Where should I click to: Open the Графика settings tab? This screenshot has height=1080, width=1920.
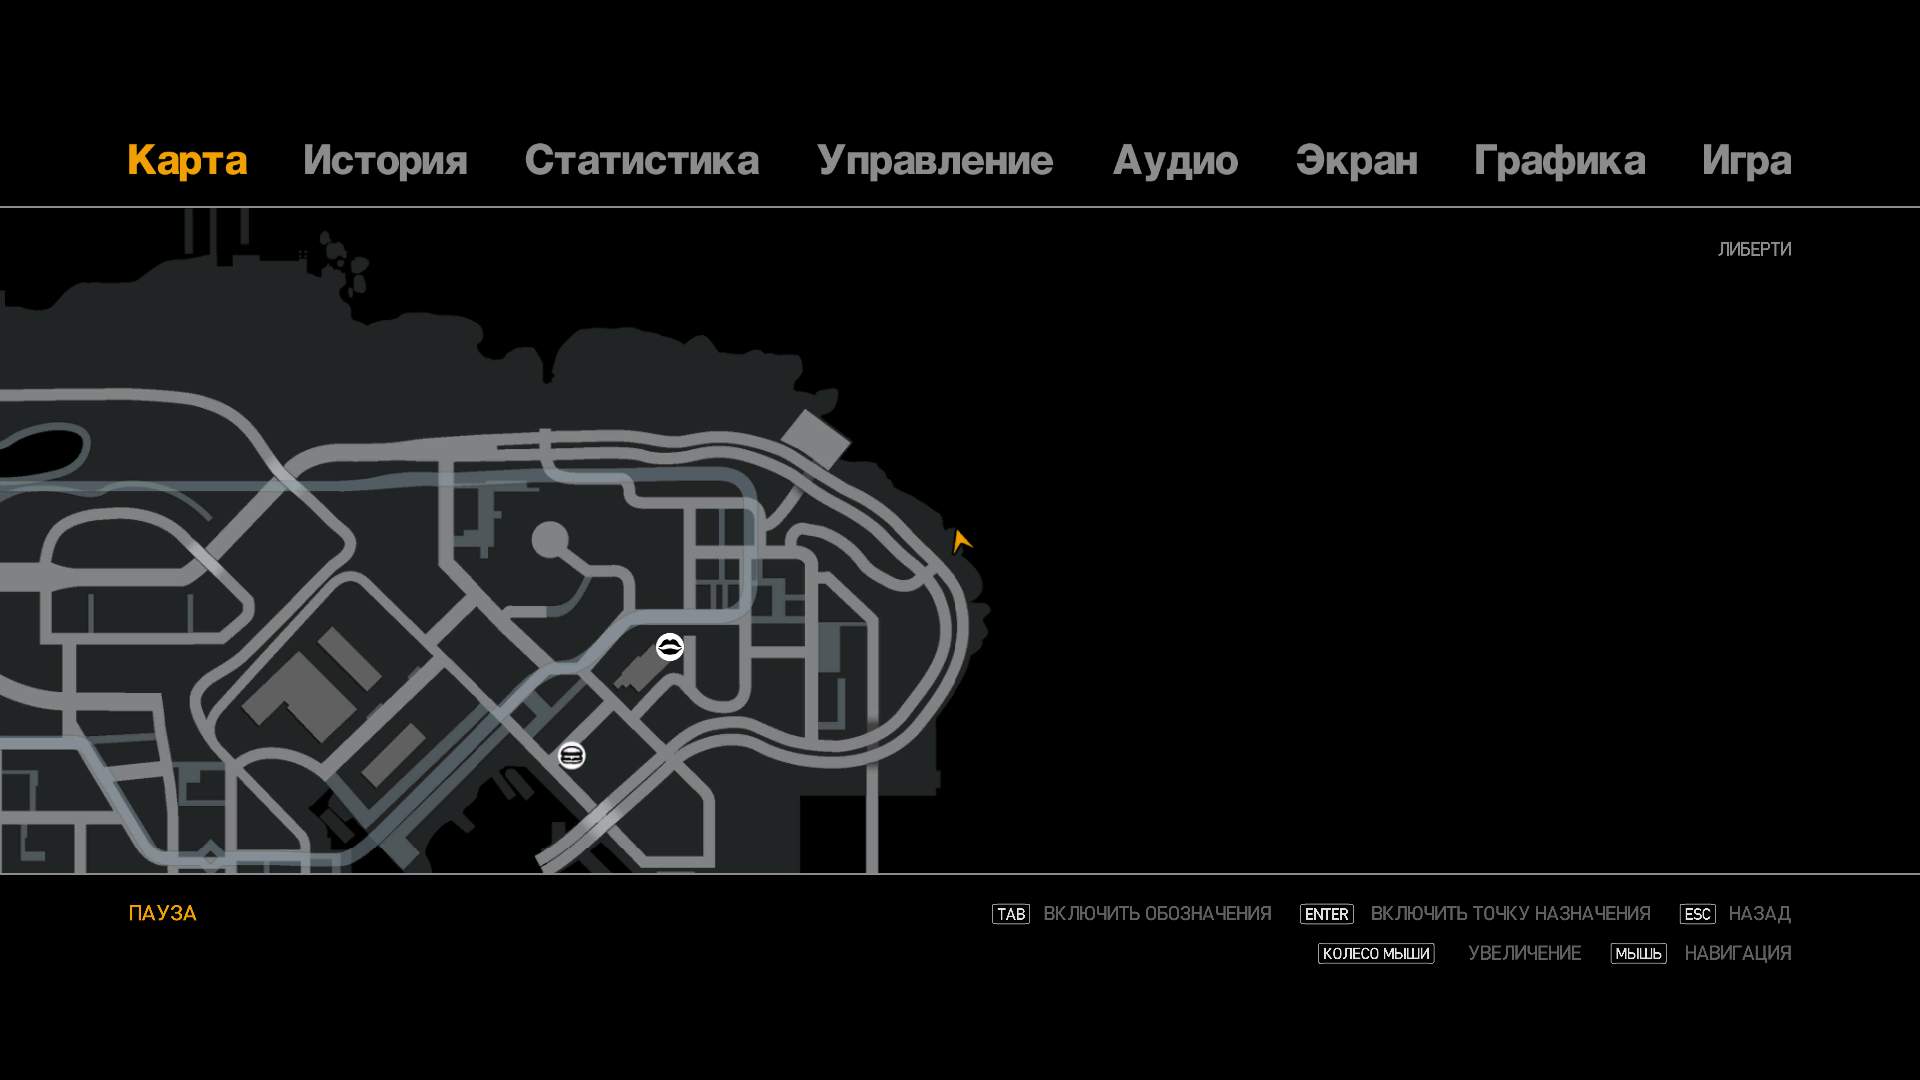(x=1559, y=161)
